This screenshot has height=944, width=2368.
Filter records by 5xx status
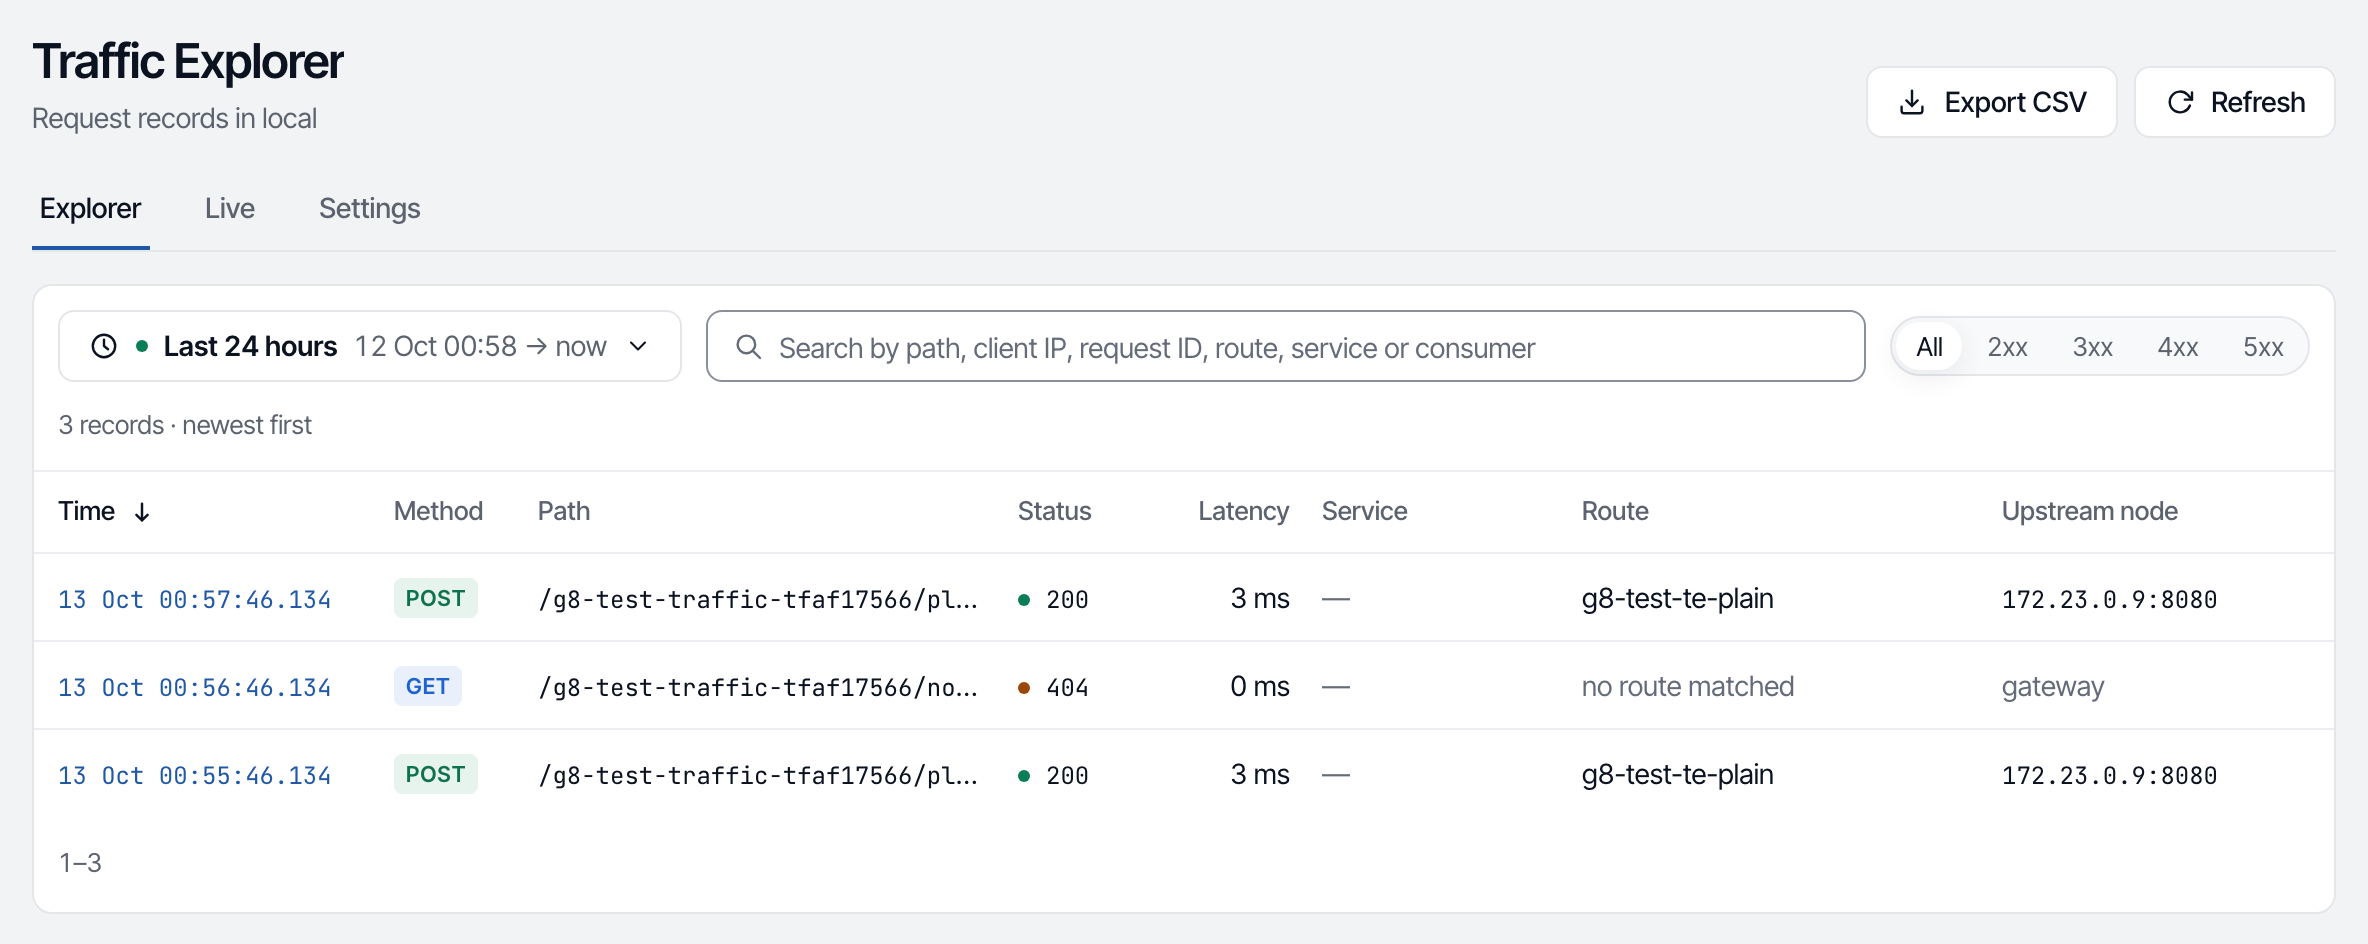click(2263, 347)
